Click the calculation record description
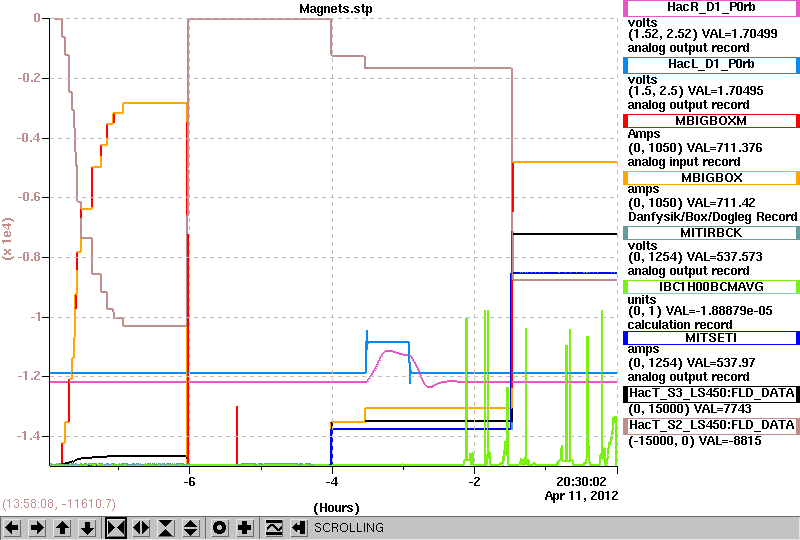This screenshot has width=800, height=540. pos(680,325)
